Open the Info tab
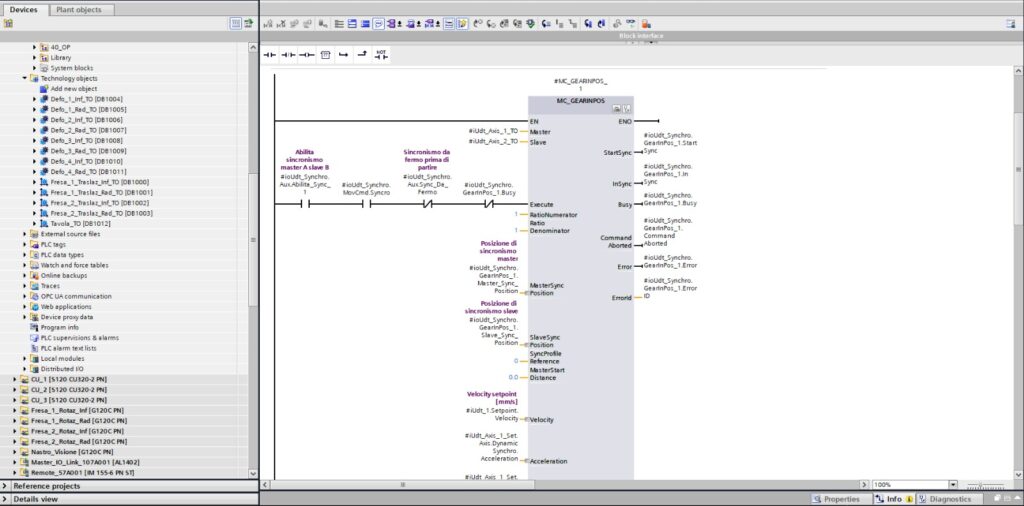This screenshot has height=506, width=1024. [894, 499]
